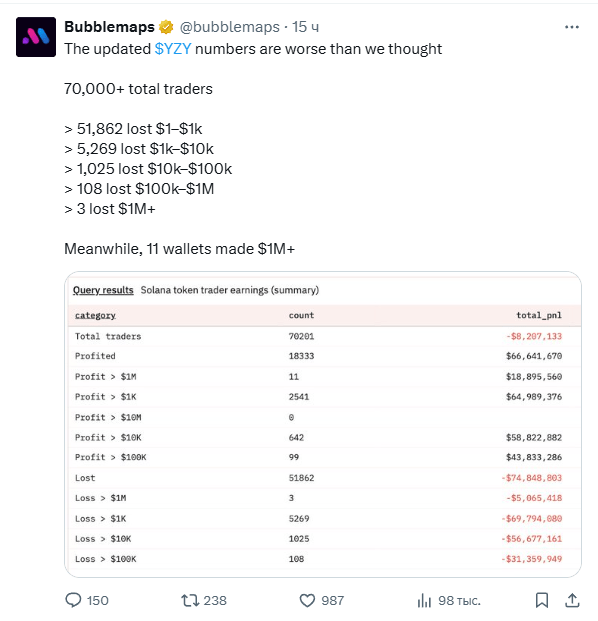598x621 pixels.
Task: Open the embedded query results image
Action: click(x=323, y=424)
